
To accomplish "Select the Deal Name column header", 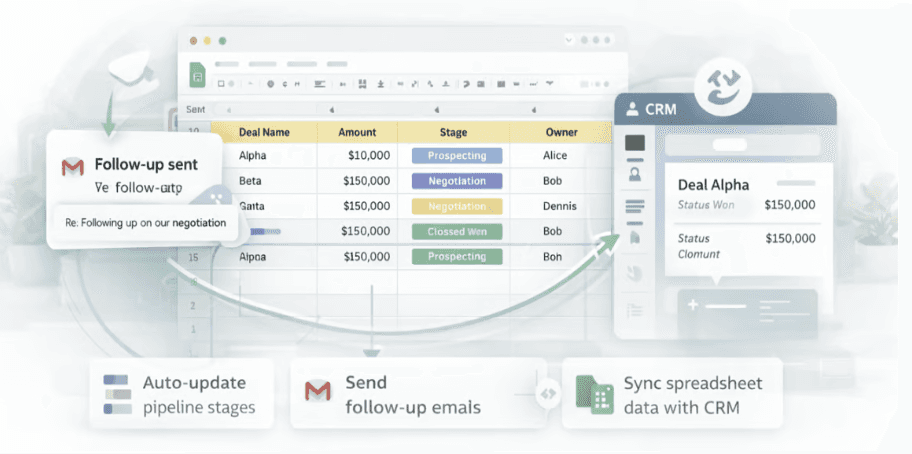I will 264,132.
